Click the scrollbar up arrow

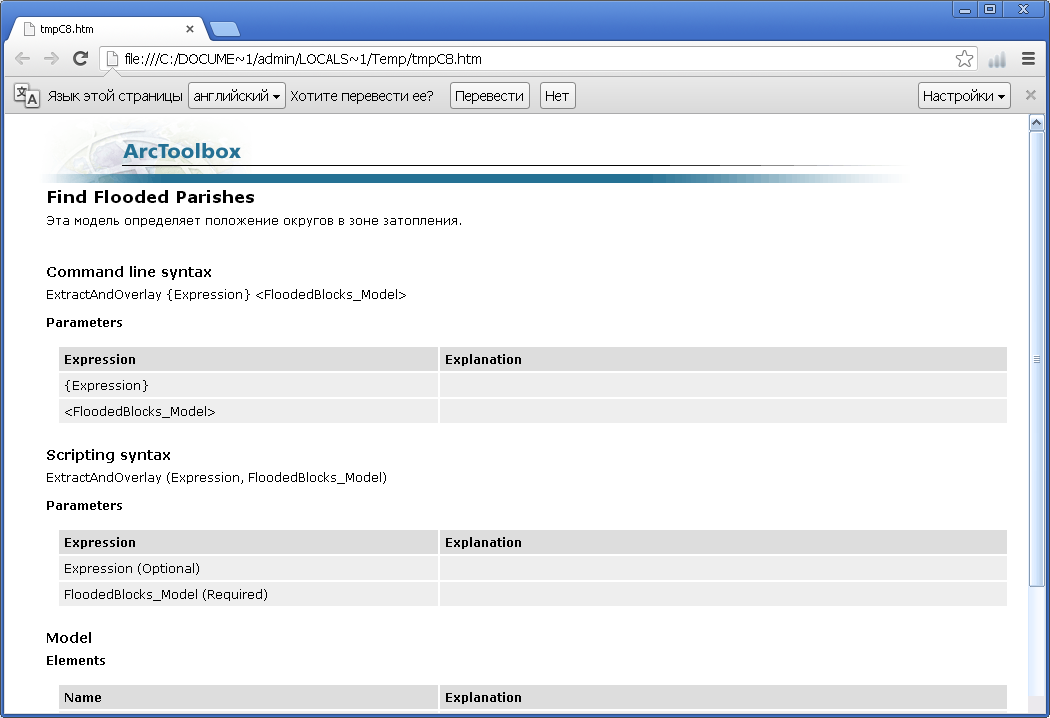coord(1036,123)
